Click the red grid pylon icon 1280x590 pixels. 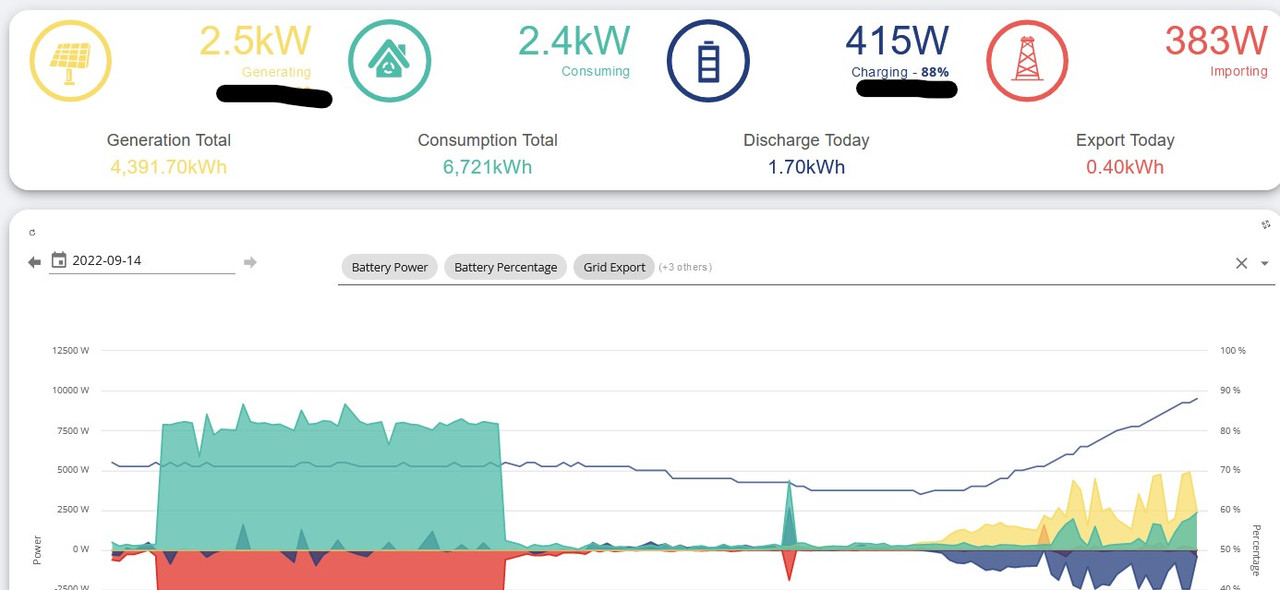tap(1027, 61)
